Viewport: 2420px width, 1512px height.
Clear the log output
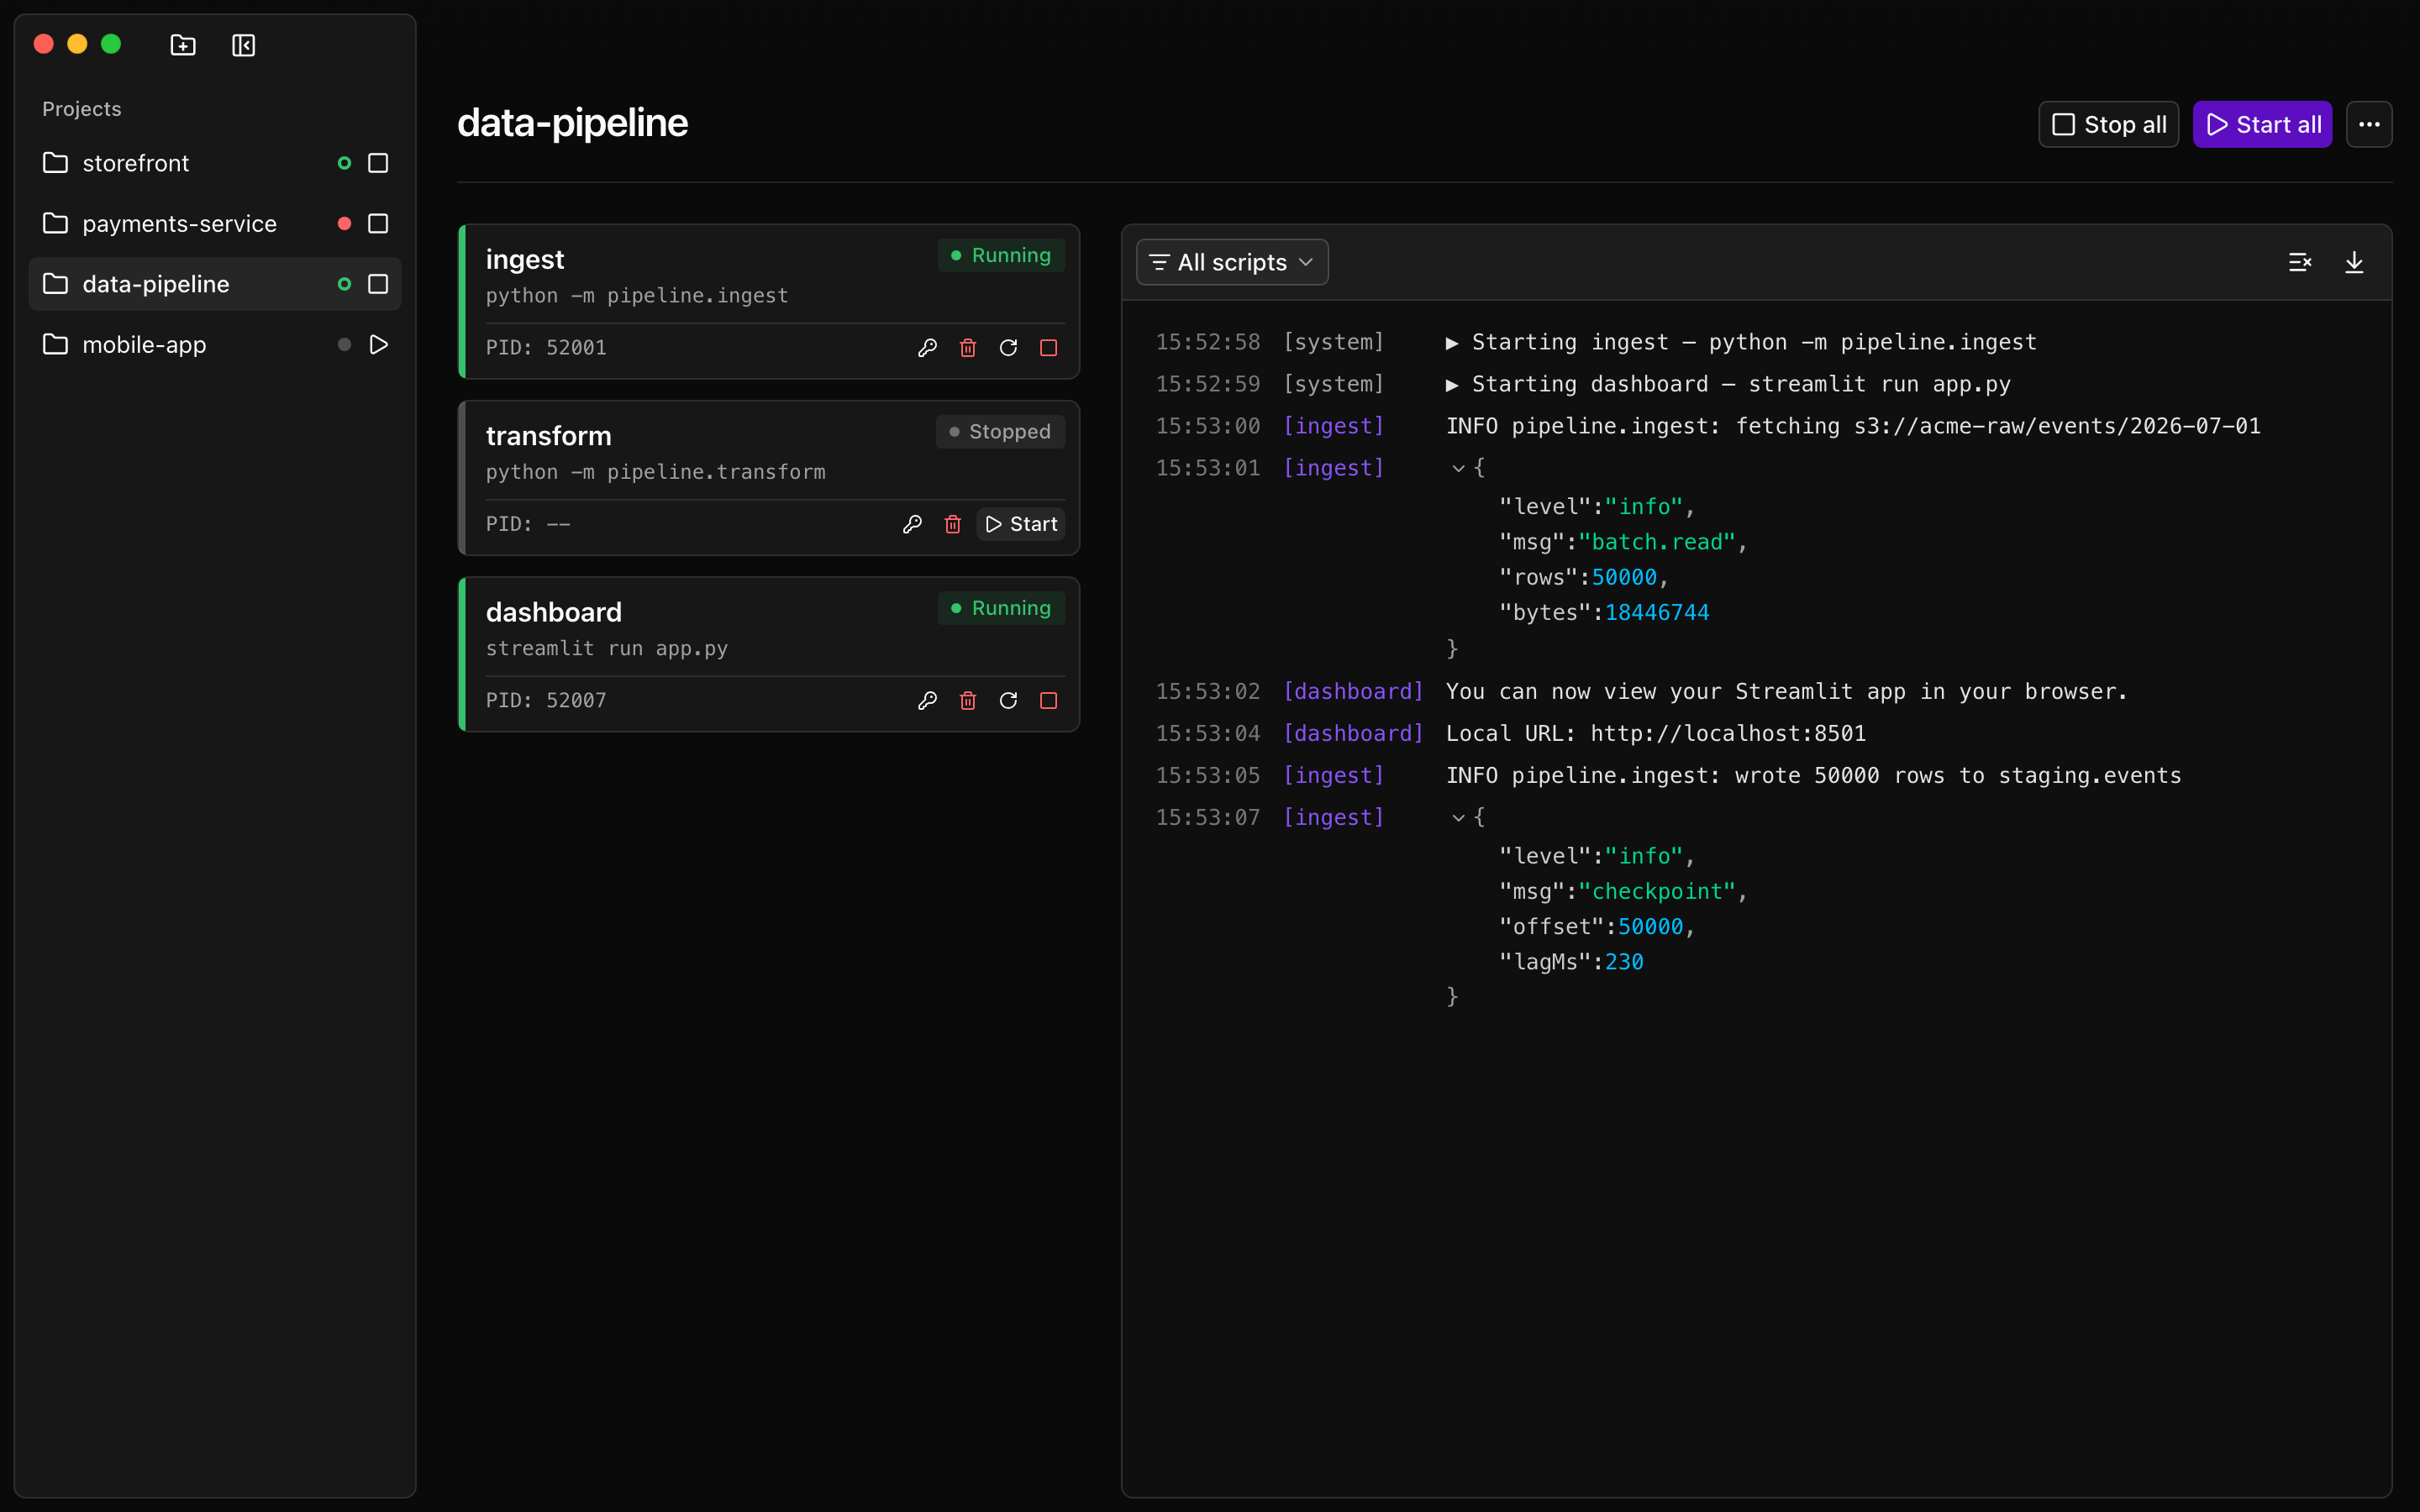(2300, 262)
